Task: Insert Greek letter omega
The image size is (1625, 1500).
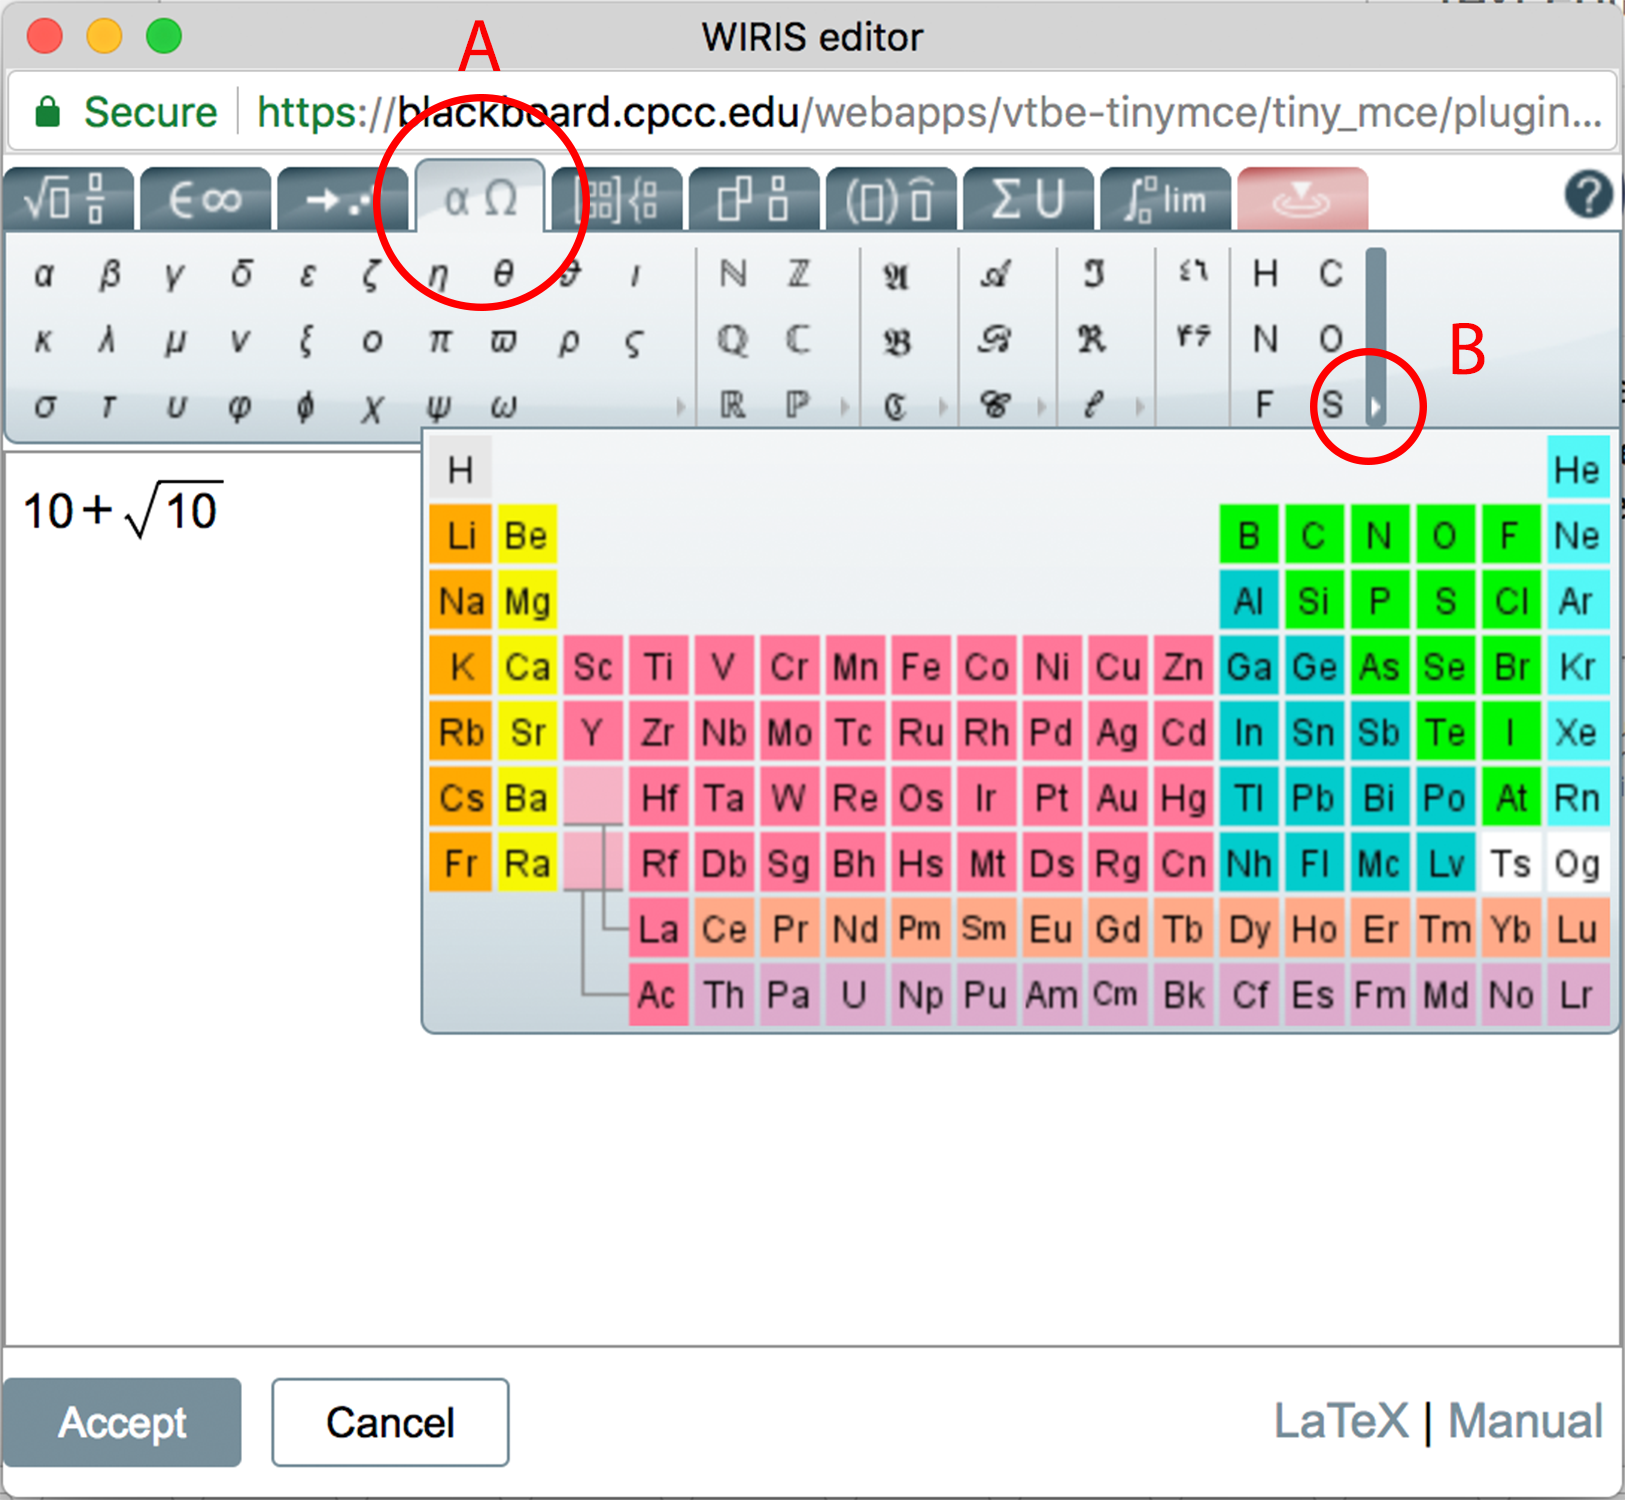Action: click(x=504, y=406)
